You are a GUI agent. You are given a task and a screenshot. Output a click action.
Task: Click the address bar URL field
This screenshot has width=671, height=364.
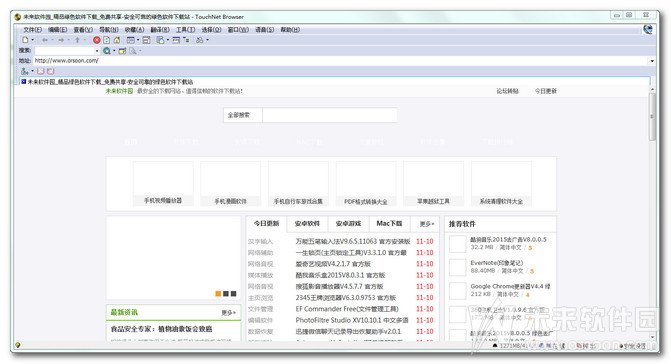(x=341, y=61)
